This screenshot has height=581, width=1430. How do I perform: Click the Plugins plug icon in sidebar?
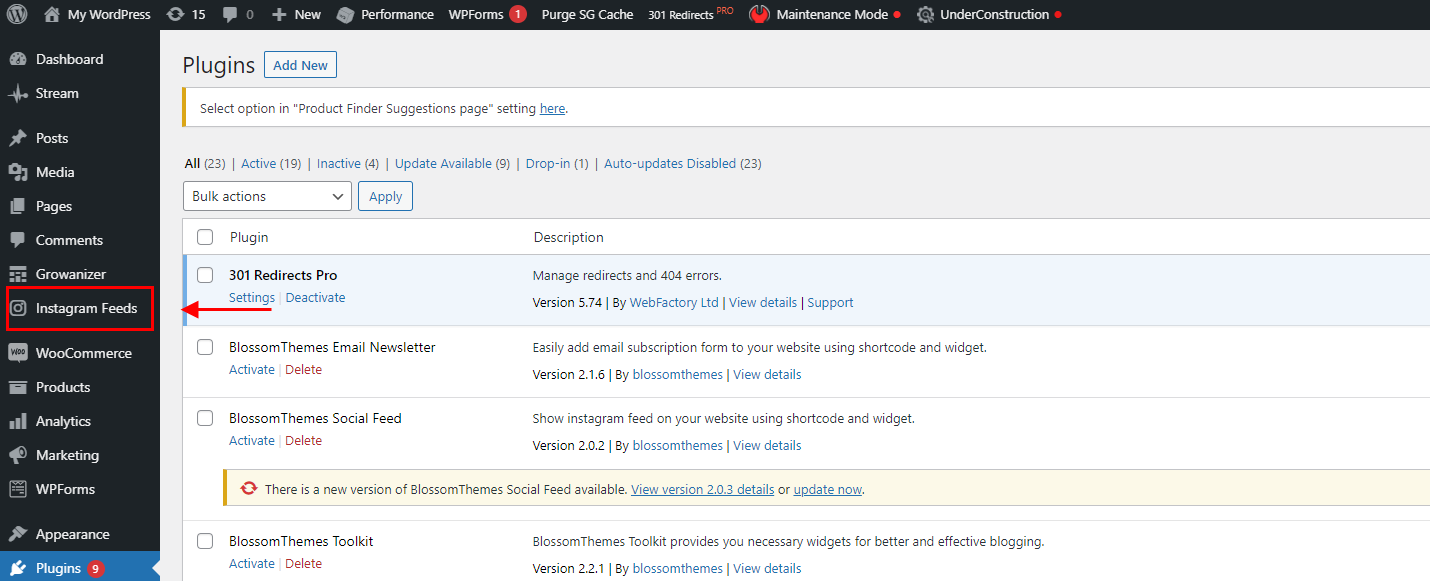[x=18, y=568]
